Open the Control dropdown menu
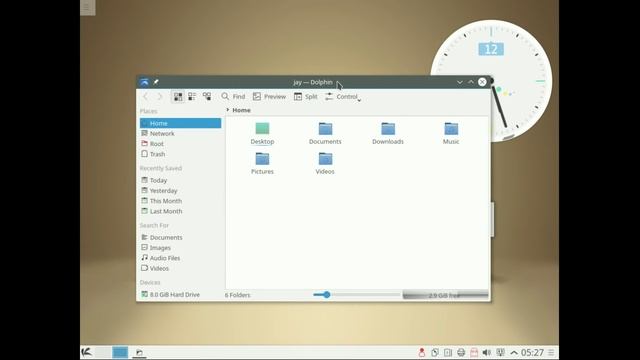Screen dimensions: 640x360 (x=343, y=97)
